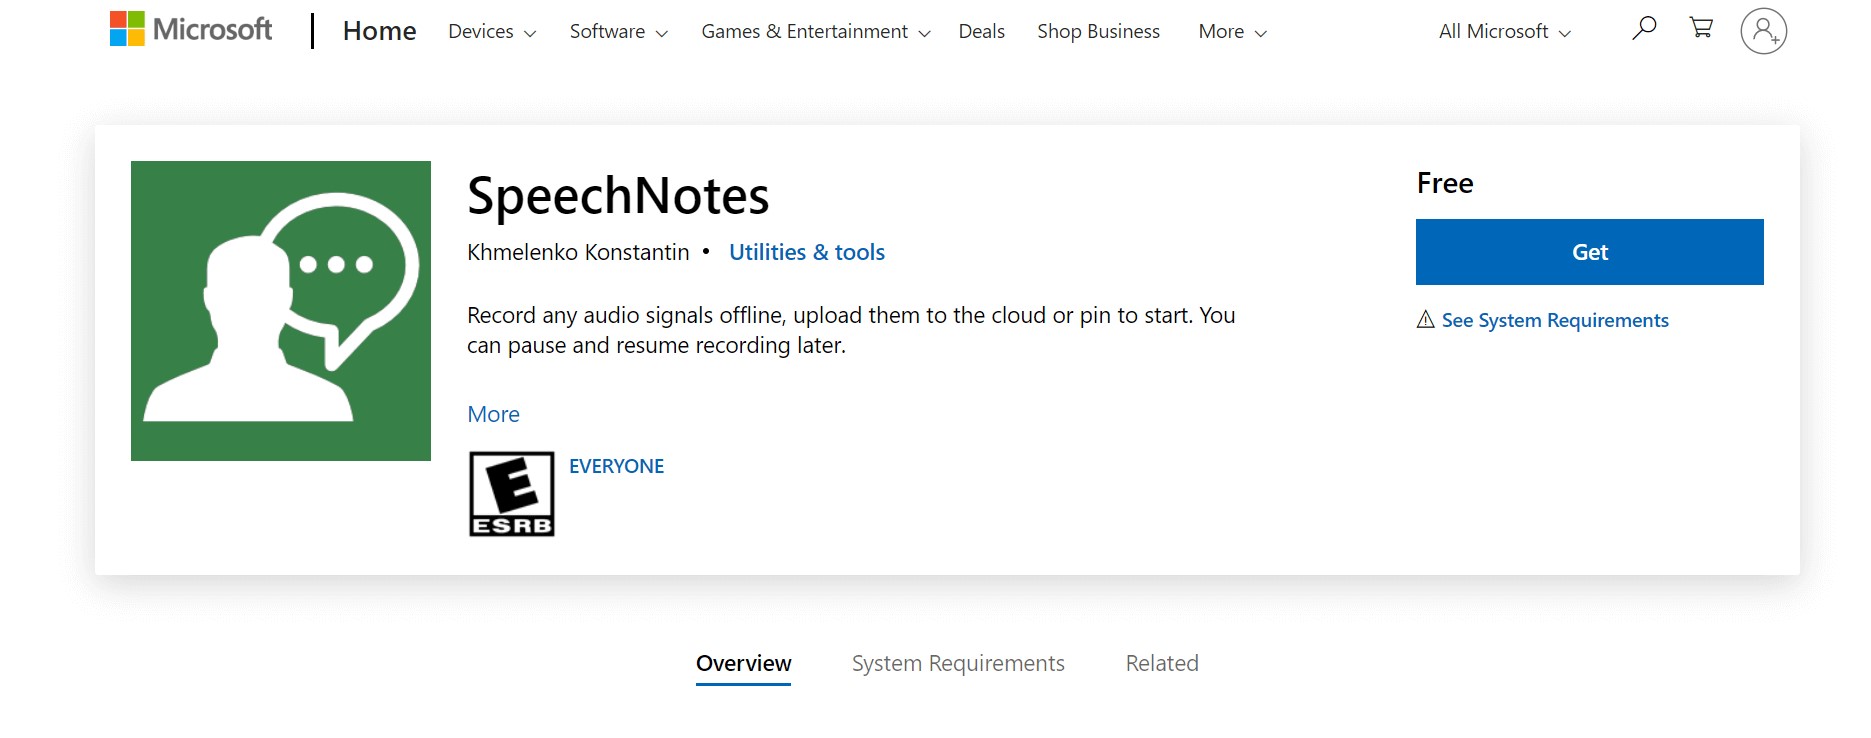The image size is (1871, 738).
Task: Open the Shop Business menu item
Action: coord(1098,32)
